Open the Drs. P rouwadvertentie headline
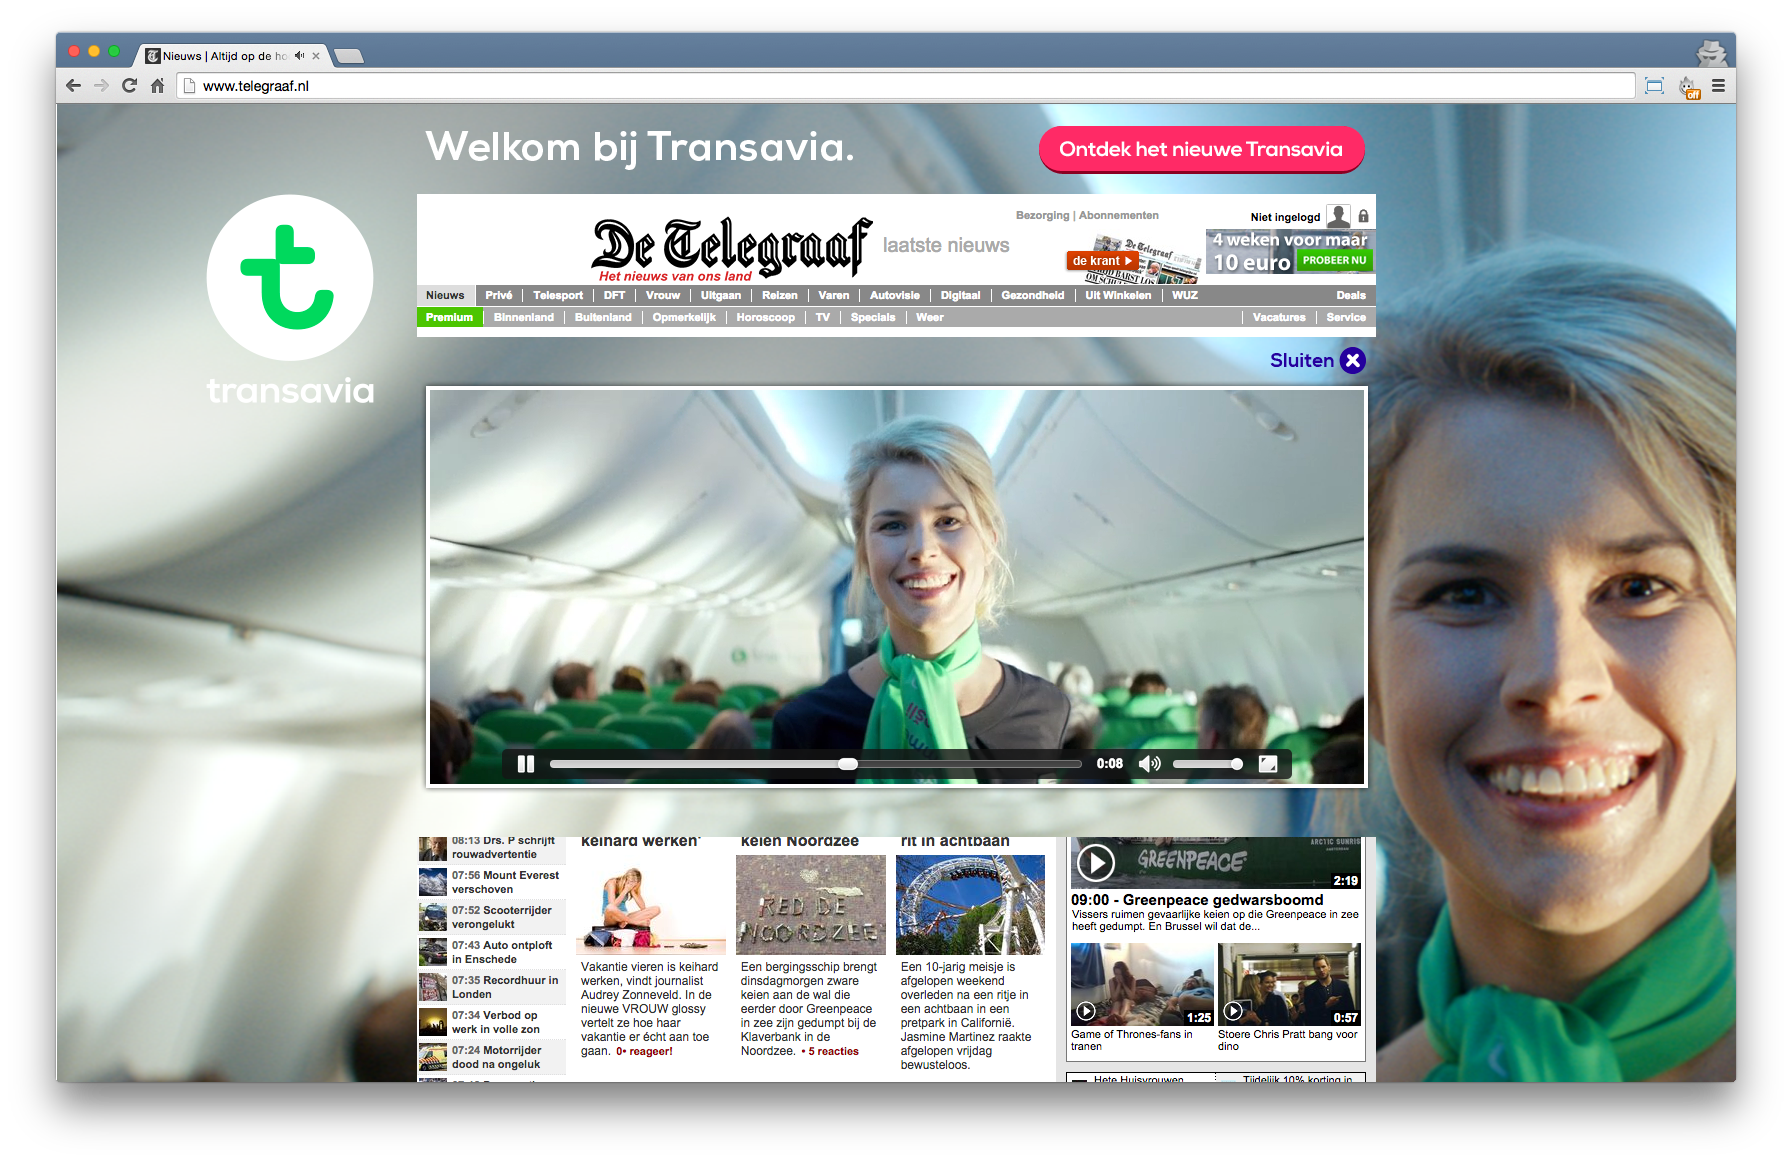The image size is (1792, 1162). (x=503, y=847)
